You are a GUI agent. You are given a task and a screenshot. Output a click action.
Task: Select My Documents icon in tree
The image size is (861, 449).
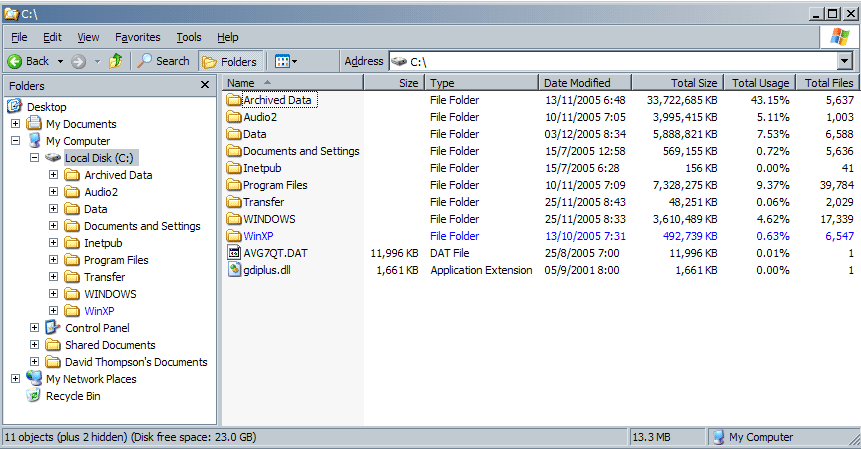(x=34, y=124)
